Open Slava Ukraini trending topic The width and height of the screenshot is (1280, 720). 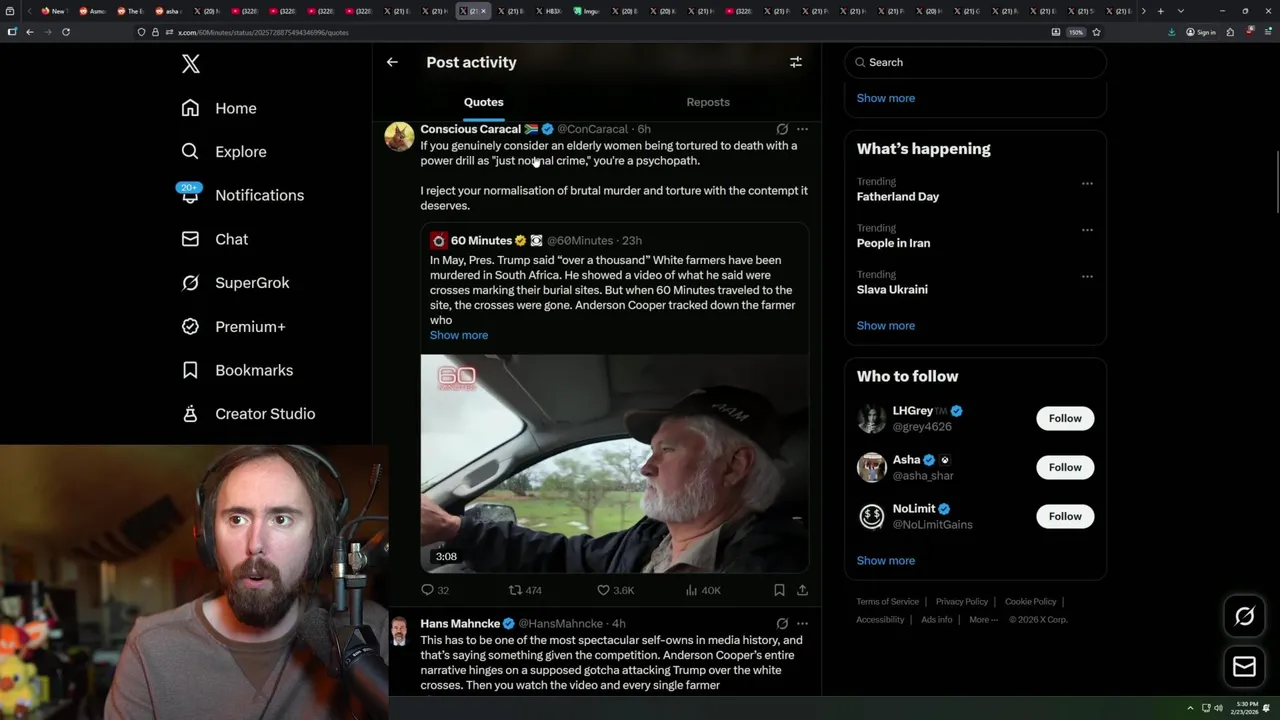click(892, 289)
